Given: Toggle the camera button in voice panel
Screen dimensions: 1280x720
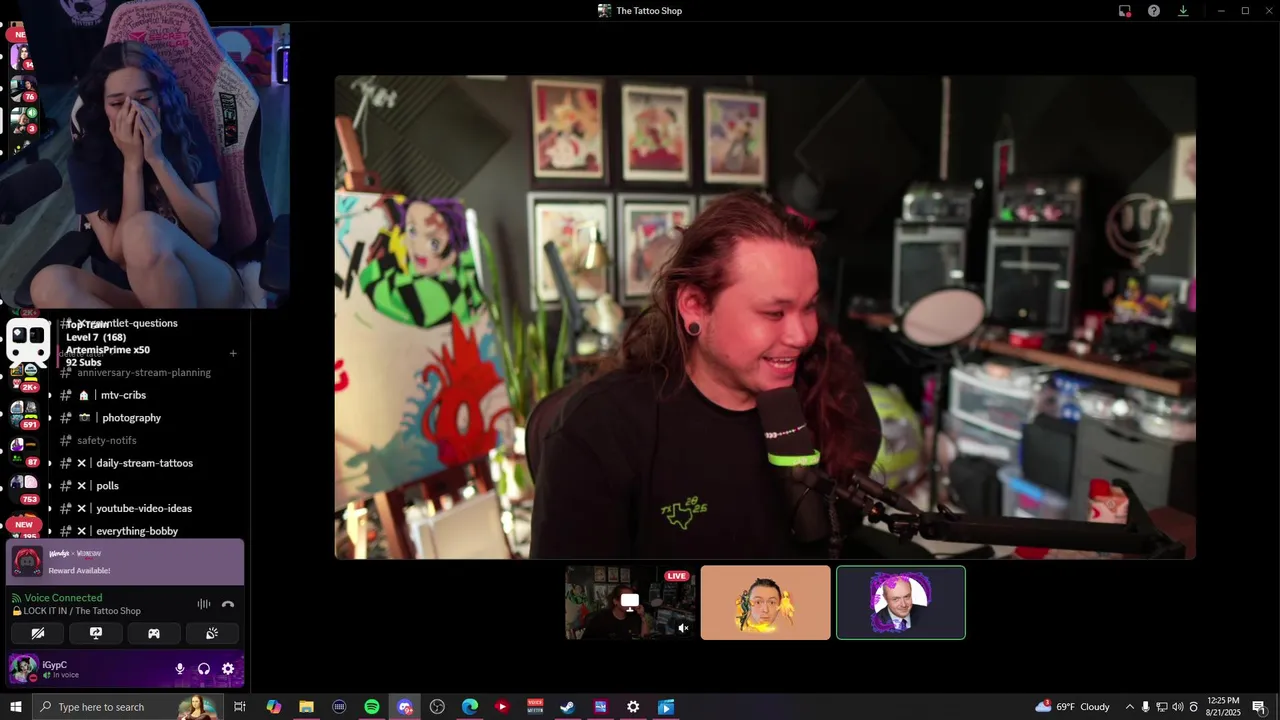Looking at the screenshot, I should [38, 633].
